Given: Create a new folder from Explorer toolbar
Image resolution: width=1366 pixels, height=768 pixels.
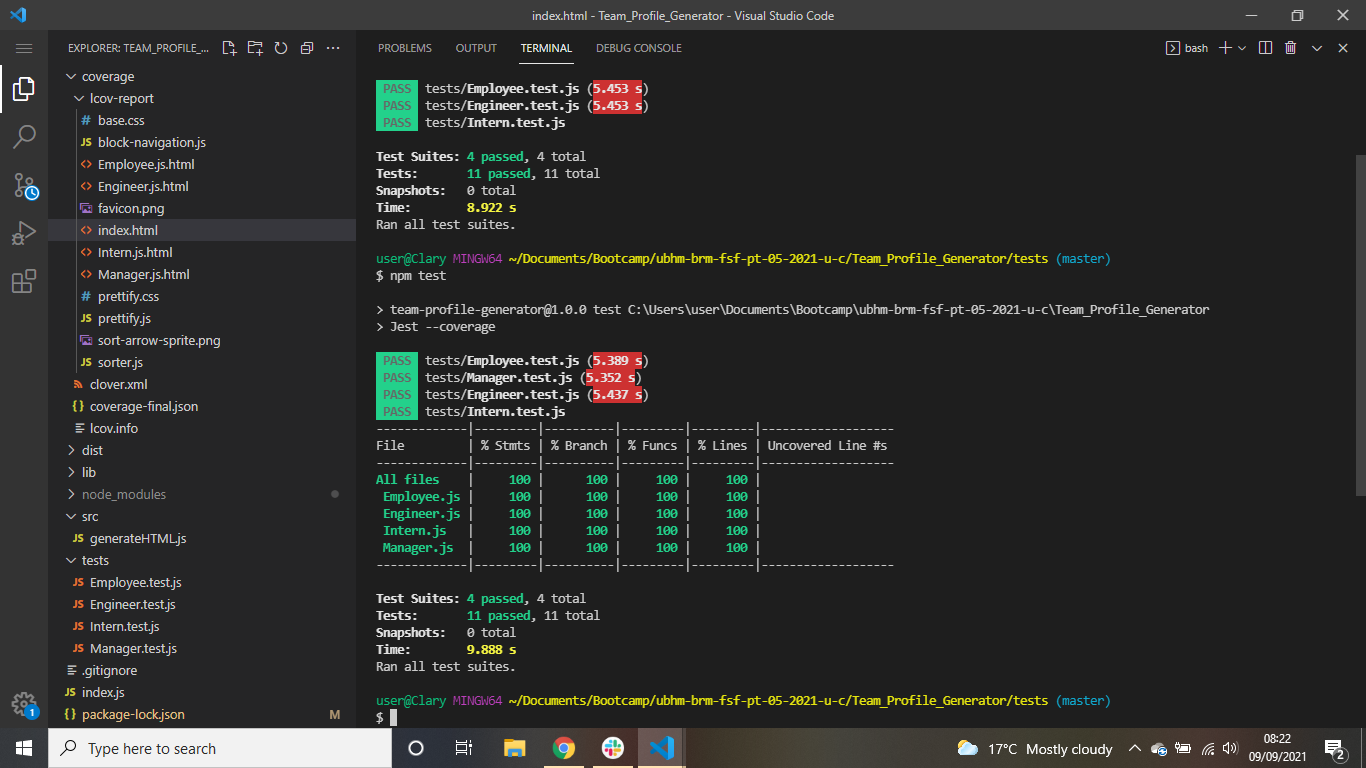Looking at the screenshot, I should (x=254, y=47).
